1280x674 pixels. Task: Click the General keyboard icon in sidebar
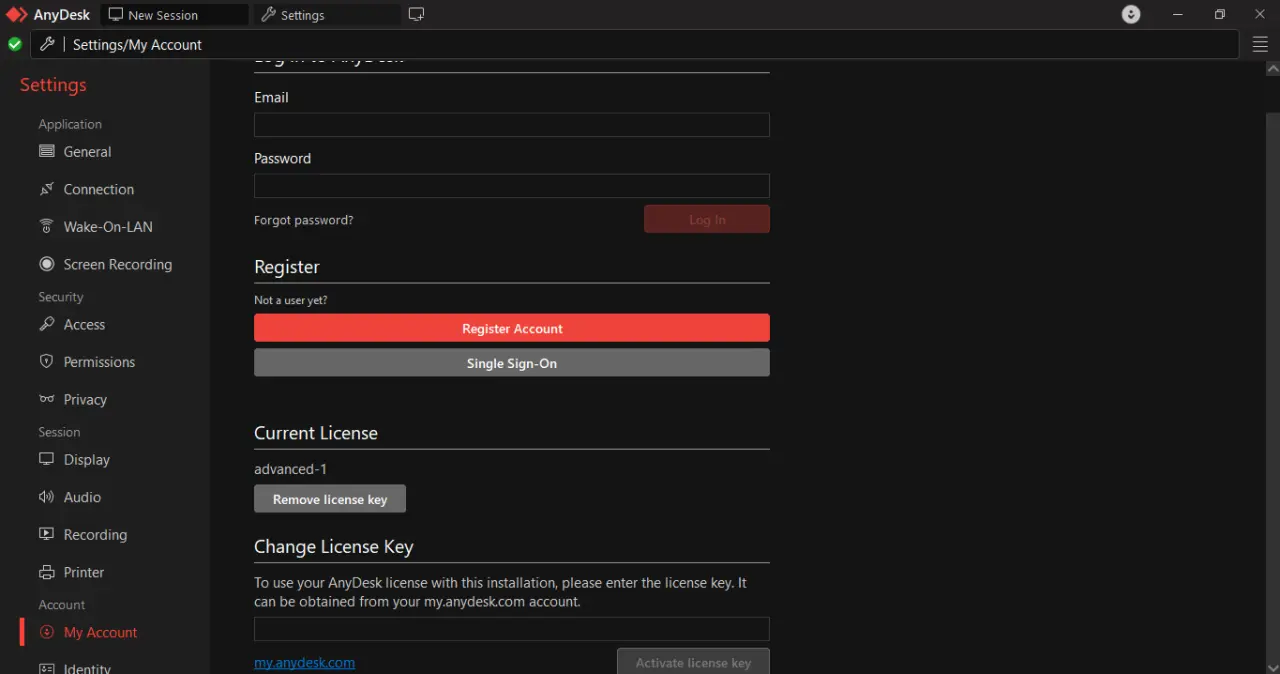[46, 151]
